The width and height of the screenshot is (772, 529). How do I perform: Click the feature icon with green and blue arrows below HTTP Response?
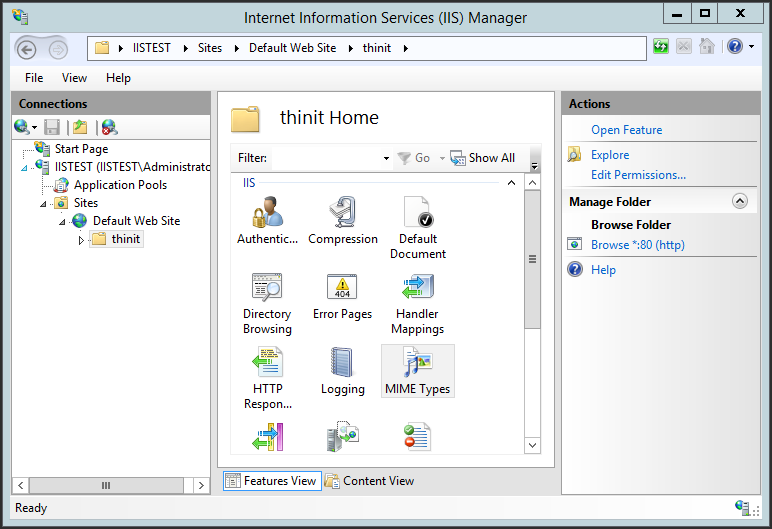click(267, 436)
